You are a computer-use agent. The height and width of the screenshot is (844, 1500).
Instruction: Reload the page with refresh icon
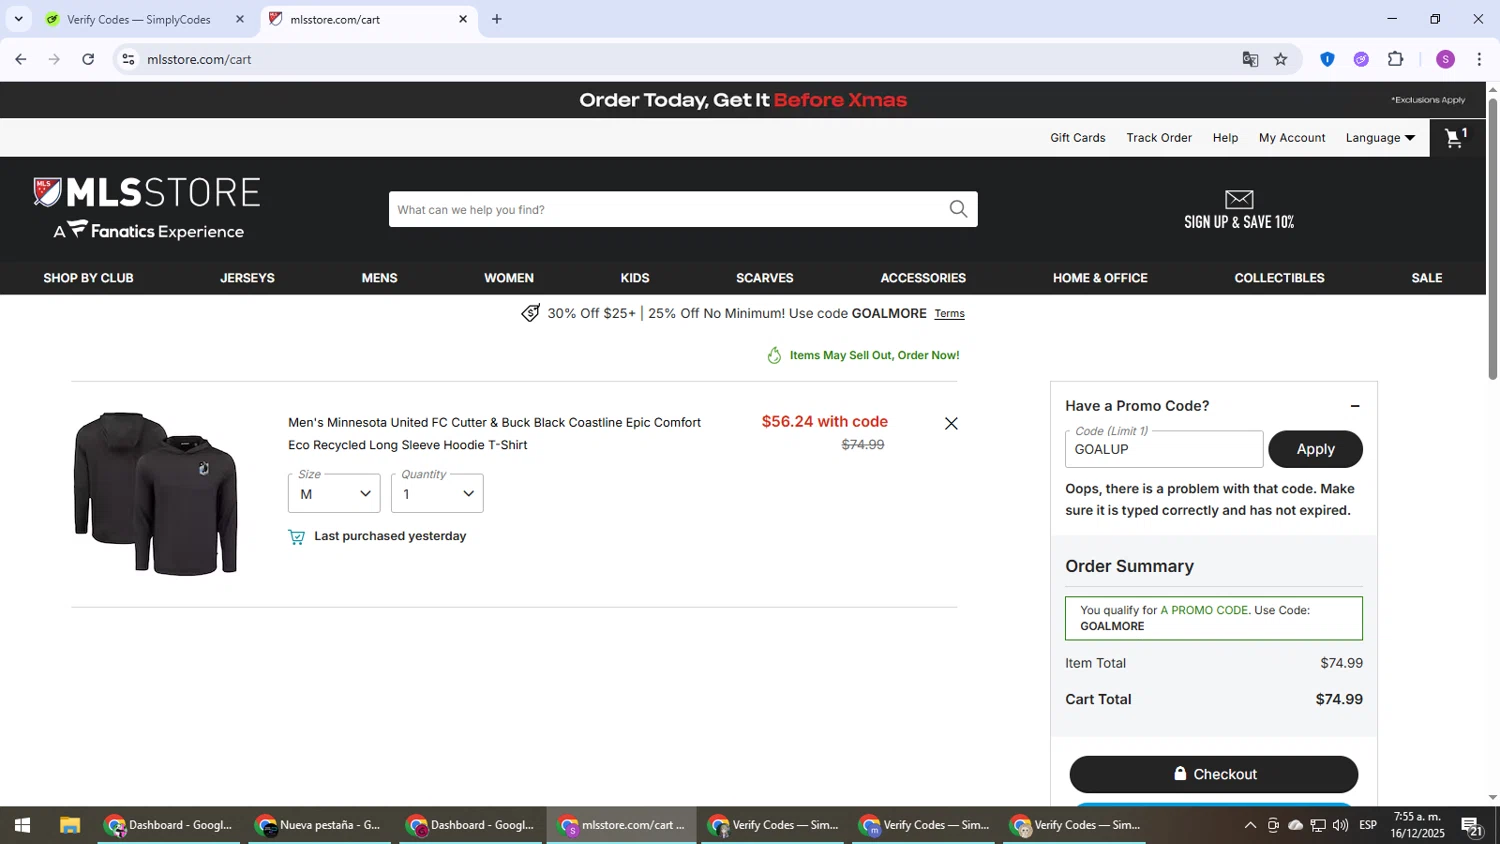[x=88, y=59]
